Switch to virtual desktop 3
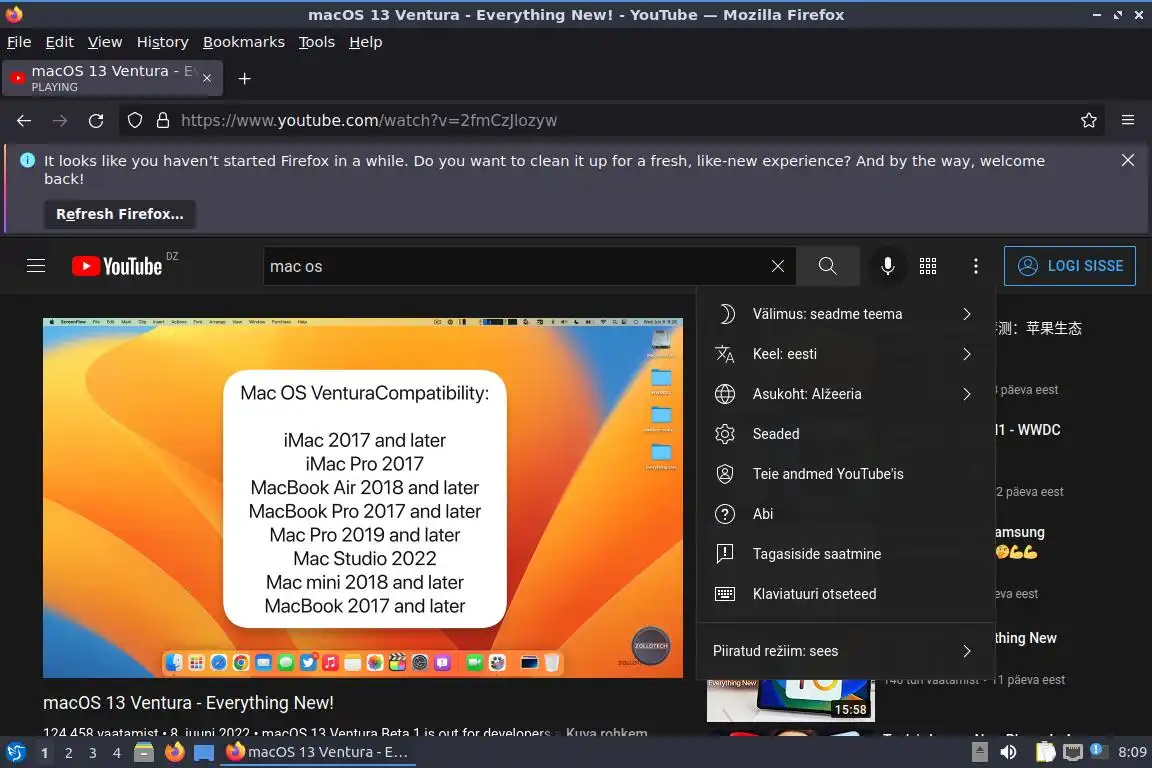Screen dimensions: 1152x768 [x=93, y=753]
